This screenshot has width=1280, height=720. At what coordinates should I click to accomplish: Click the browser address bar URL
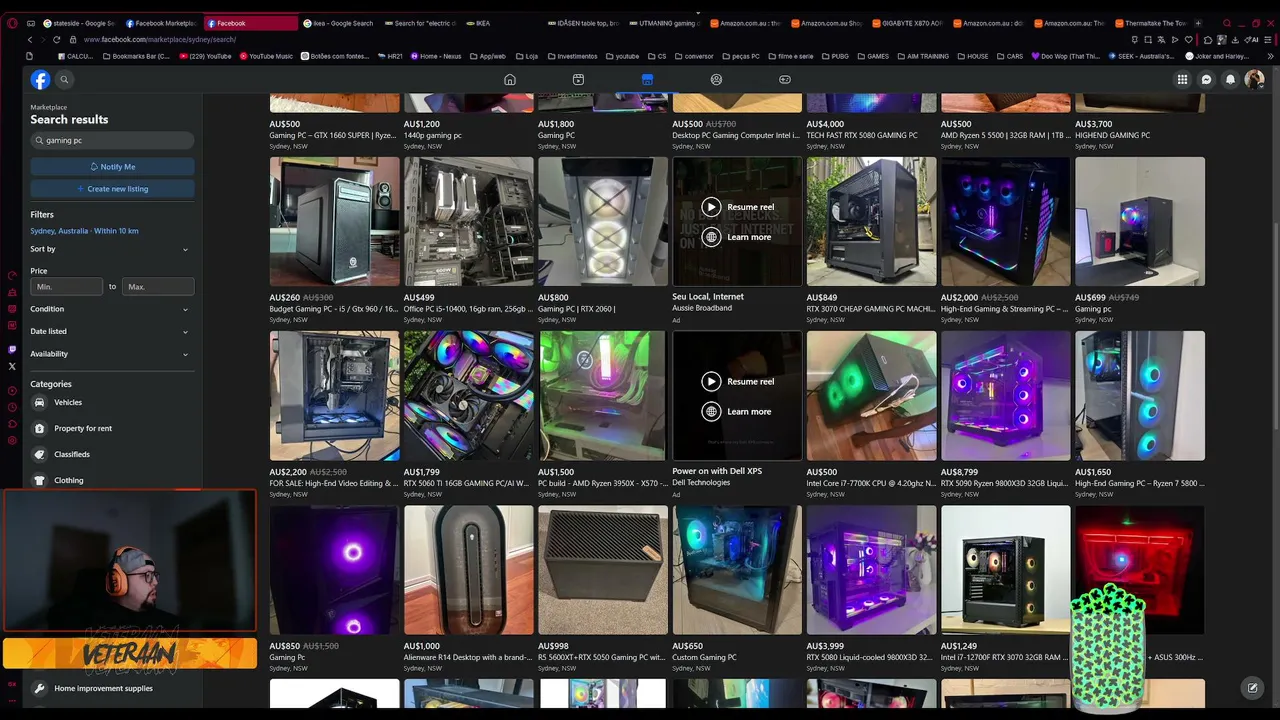click(160, 39)
